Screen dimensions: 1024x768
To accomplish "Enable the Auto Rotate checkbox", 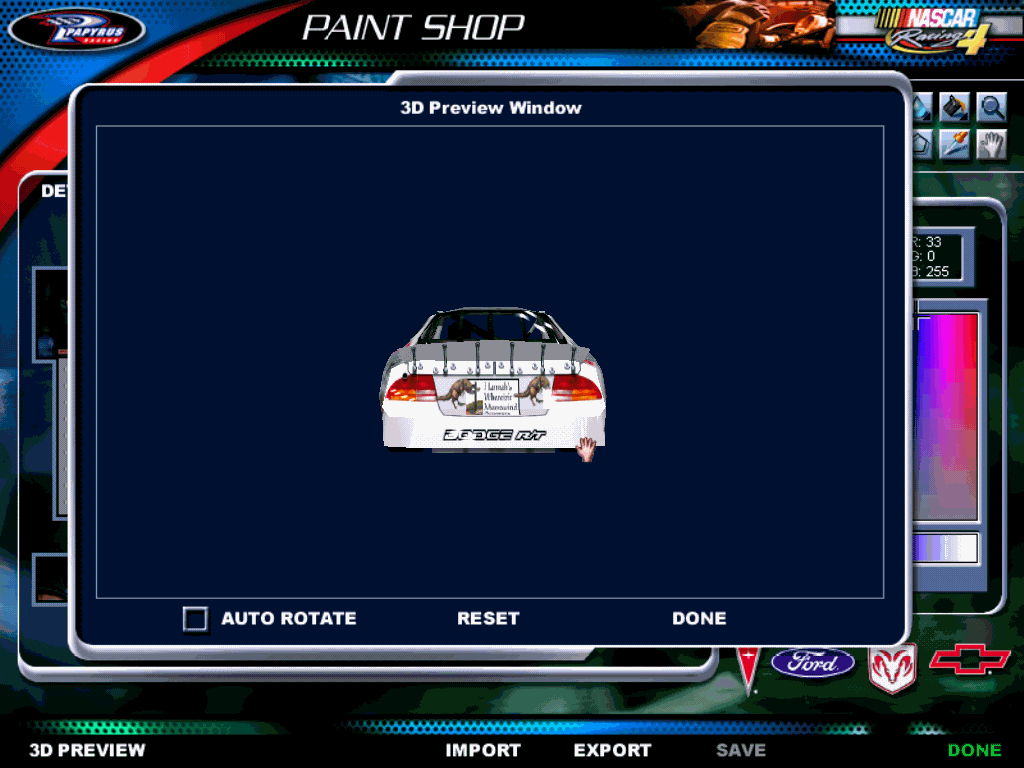I will (195, 619).
